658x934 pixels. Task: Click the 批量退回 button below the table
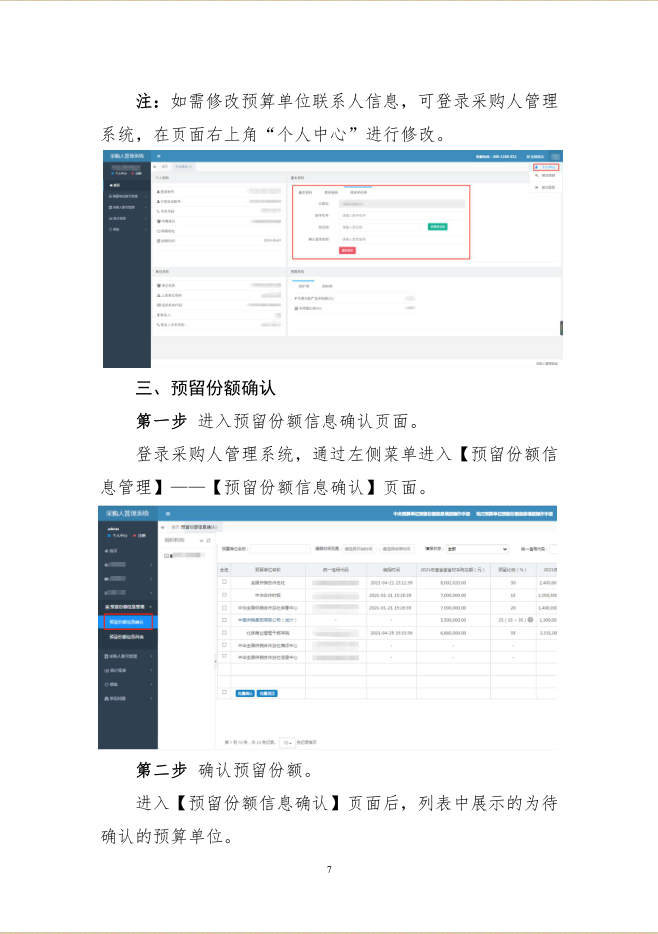coord(267,693)
